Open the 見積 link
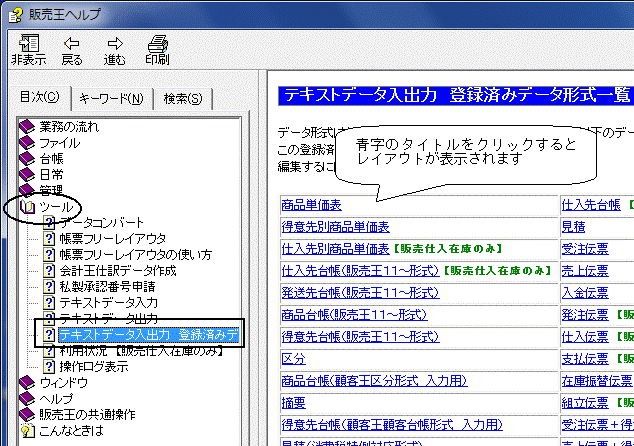 pyautogui.click(x=573, y=227)
